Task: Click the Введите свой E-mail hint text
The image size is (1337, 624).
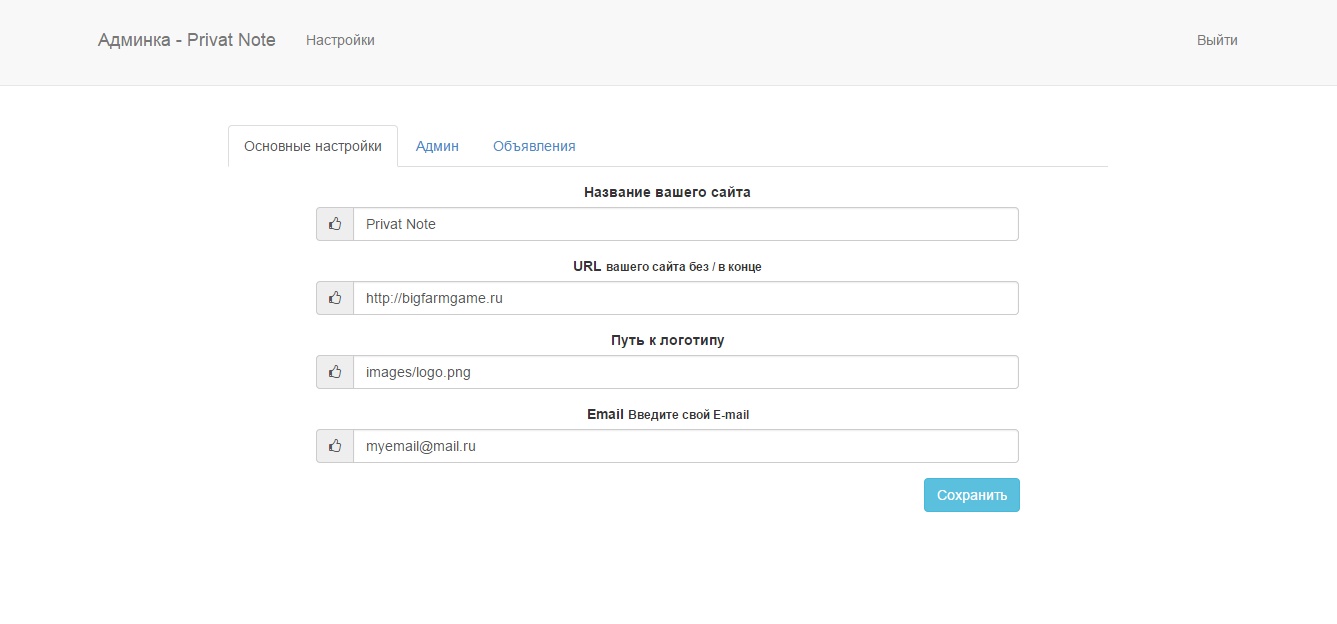Action: [x=688, y=415]
